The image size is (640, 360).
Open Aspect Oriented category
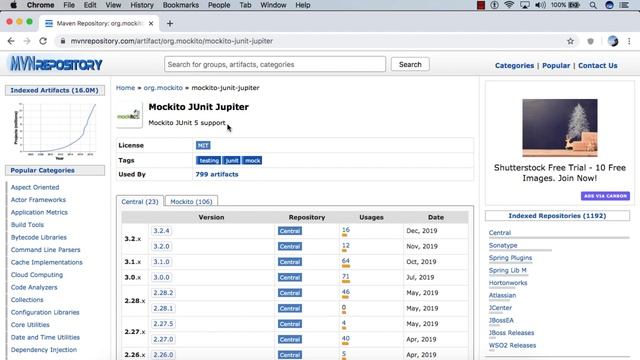35,187
